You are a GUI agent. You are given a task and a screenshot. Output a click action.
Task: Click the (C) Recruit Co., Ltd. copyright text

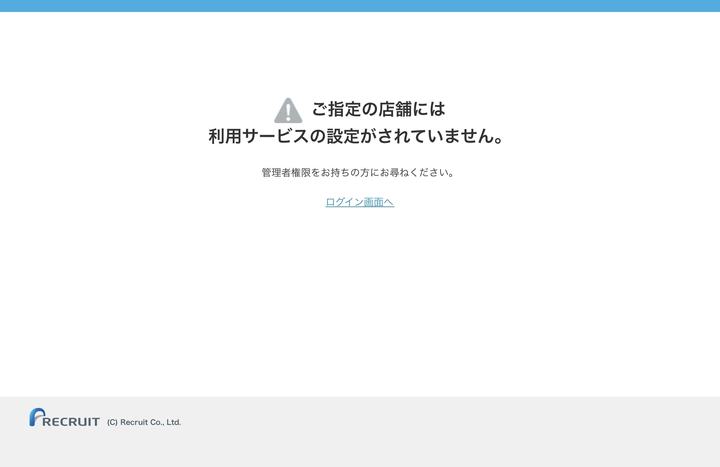pyautogui.click(x=144, y=422)
